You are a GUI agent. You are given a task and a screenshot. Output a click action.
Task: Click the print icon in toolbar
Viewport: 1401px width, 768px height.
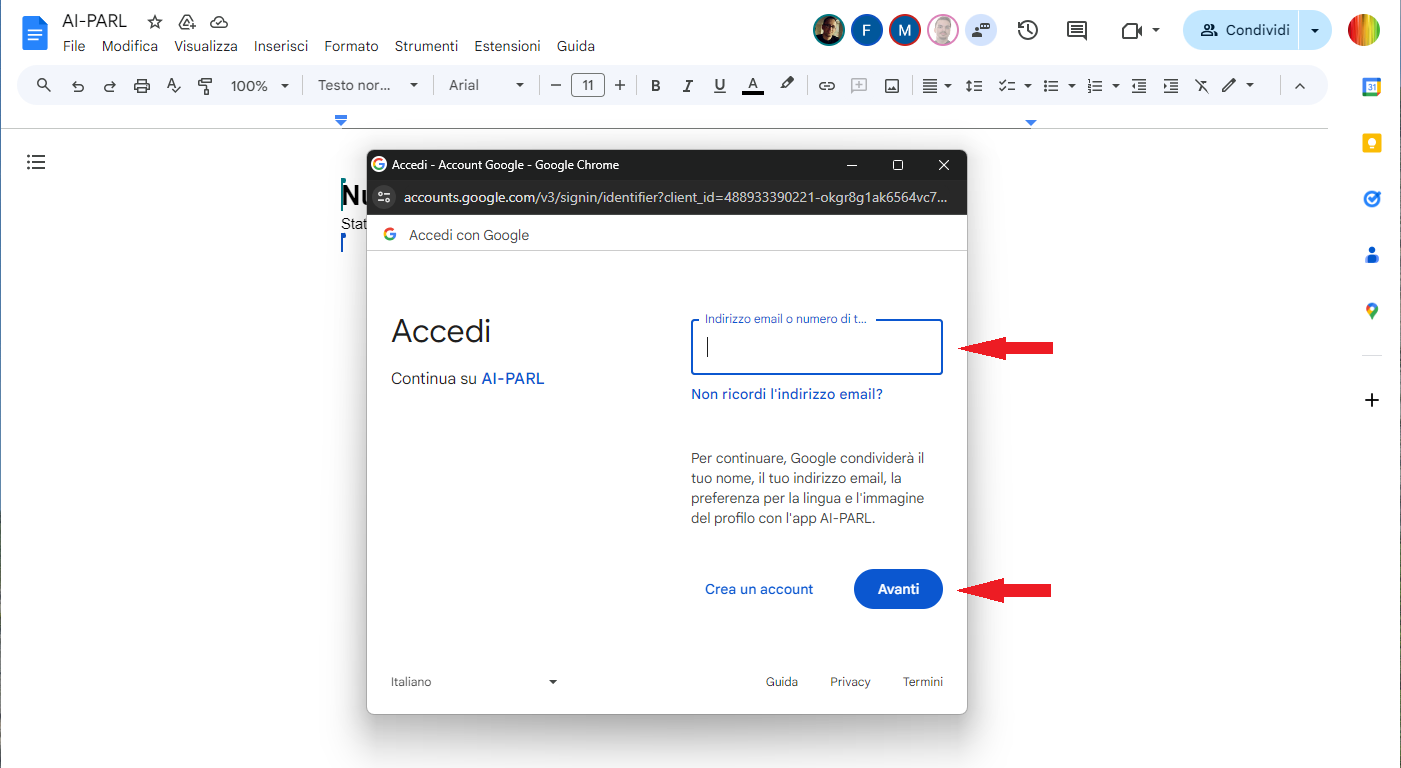(141, 86)
